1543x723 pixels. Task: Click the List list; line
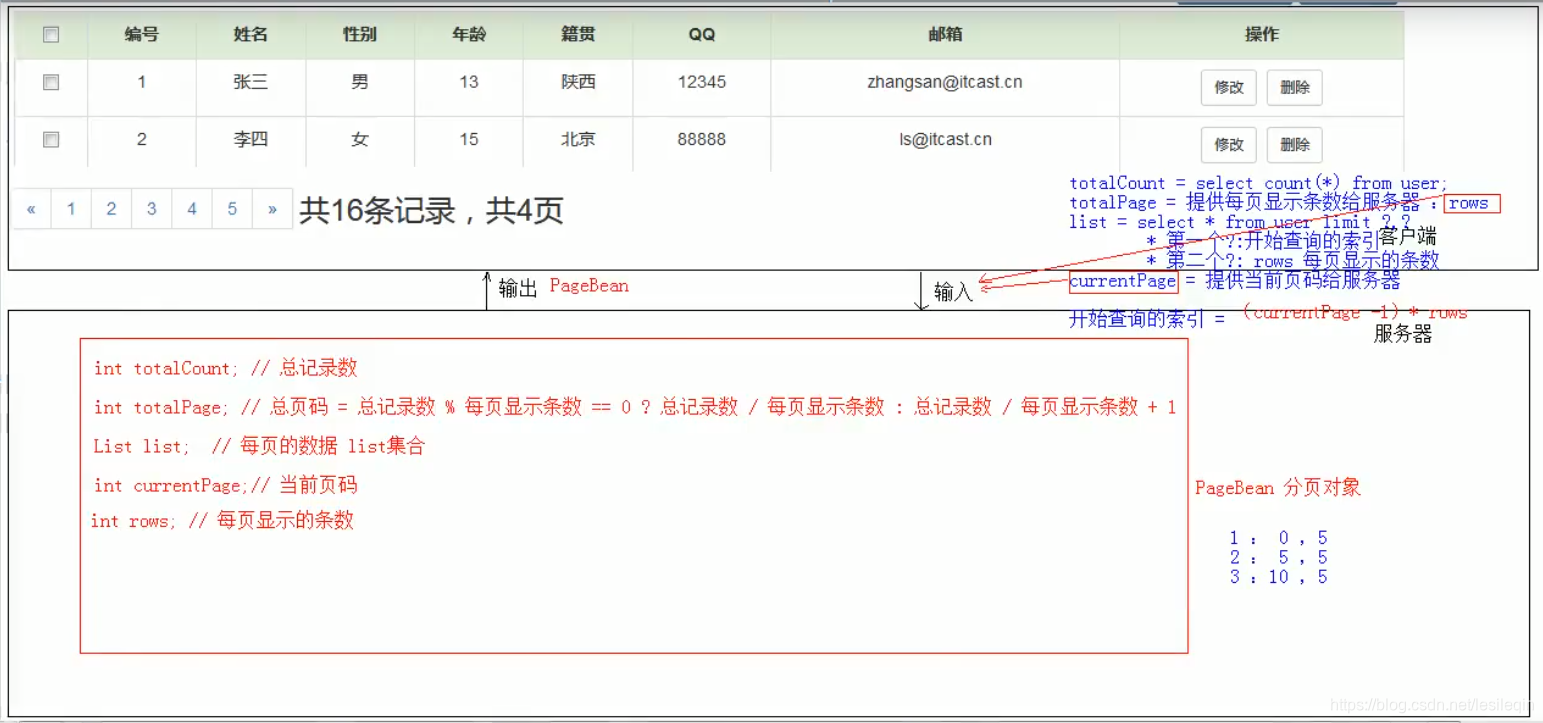(259, 446)
